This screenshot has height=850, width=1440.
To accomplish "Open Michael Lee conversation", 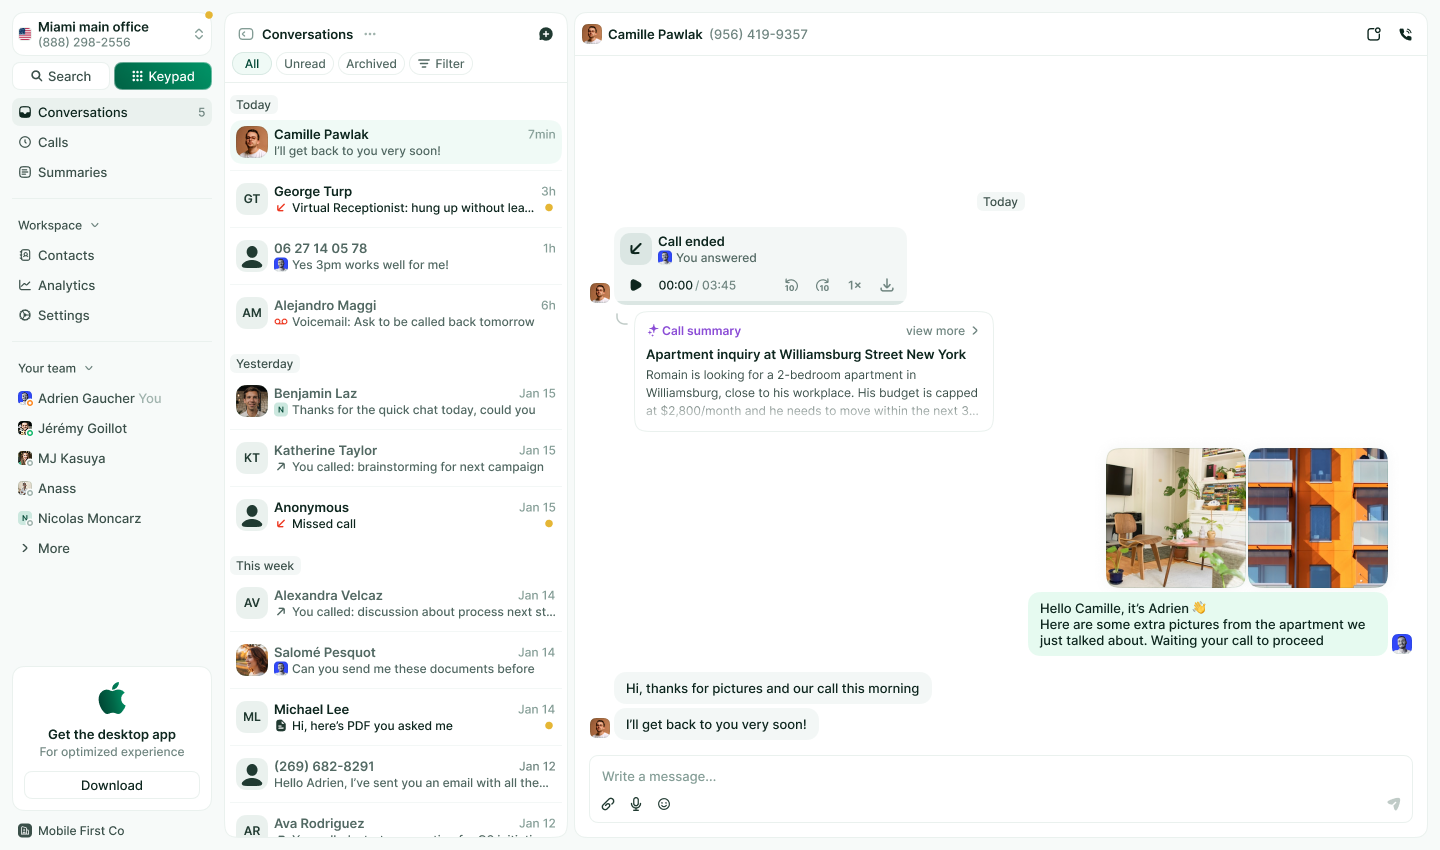I will coord(396,717).
